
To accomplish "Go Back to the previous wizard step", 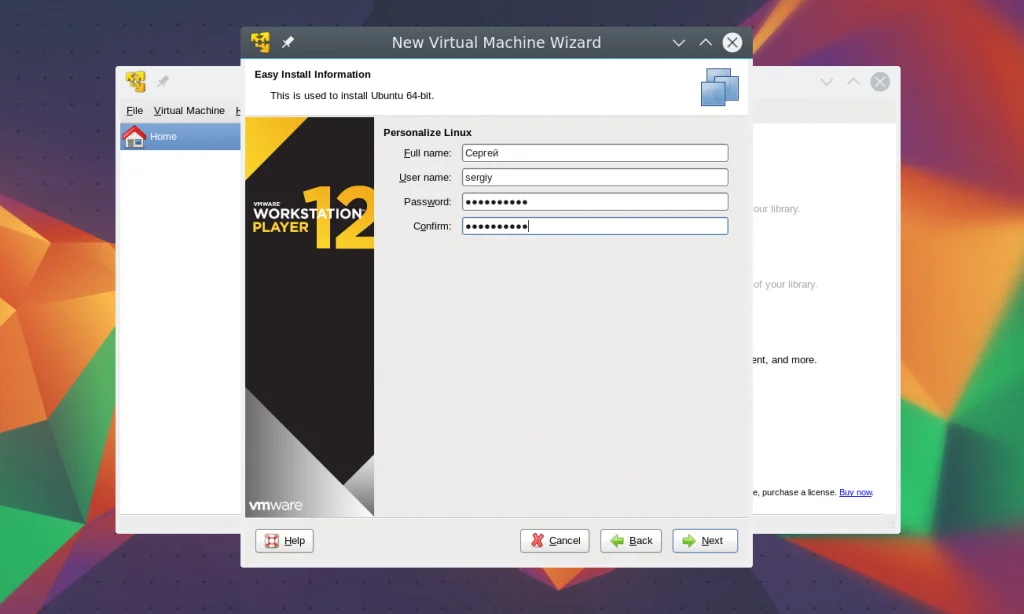I will [631, 541].
